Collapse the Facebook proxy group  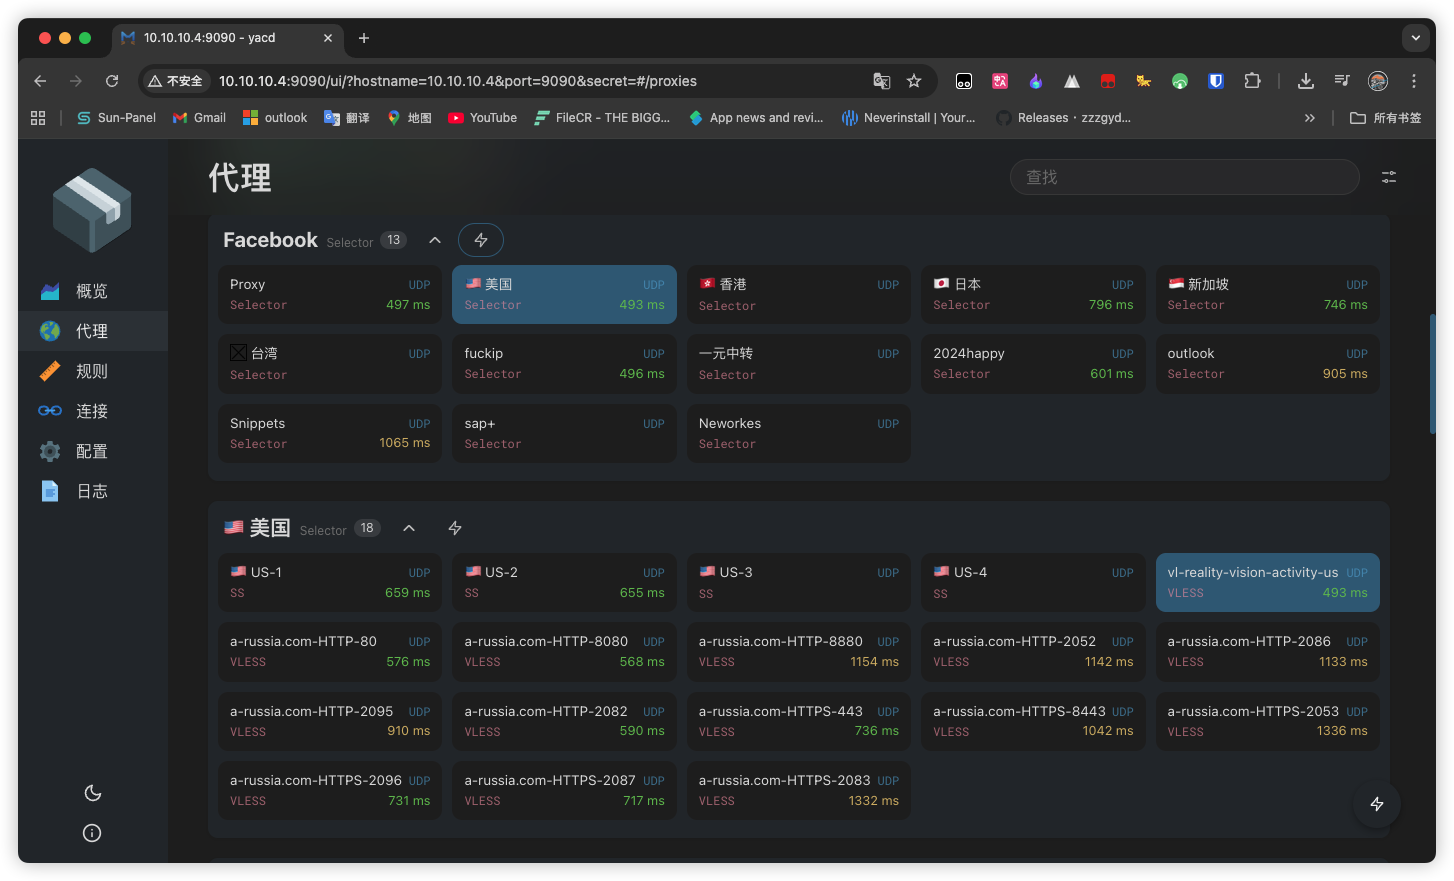pyautogui.click(x=435, y=240)
